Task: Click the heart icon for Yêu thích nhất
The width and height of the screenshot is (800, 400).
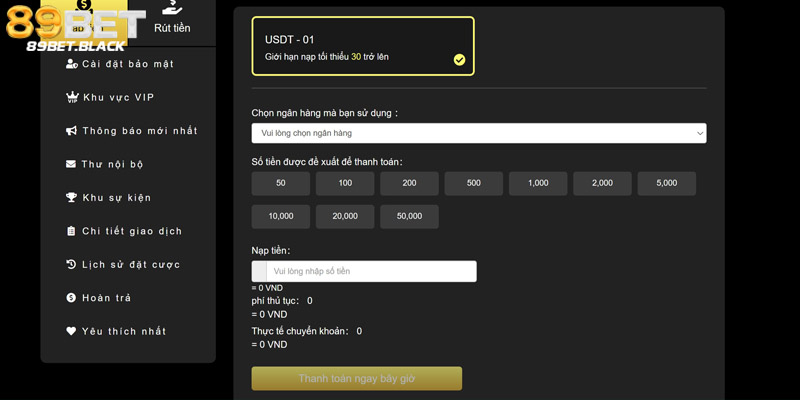Action: coord(71,331)
